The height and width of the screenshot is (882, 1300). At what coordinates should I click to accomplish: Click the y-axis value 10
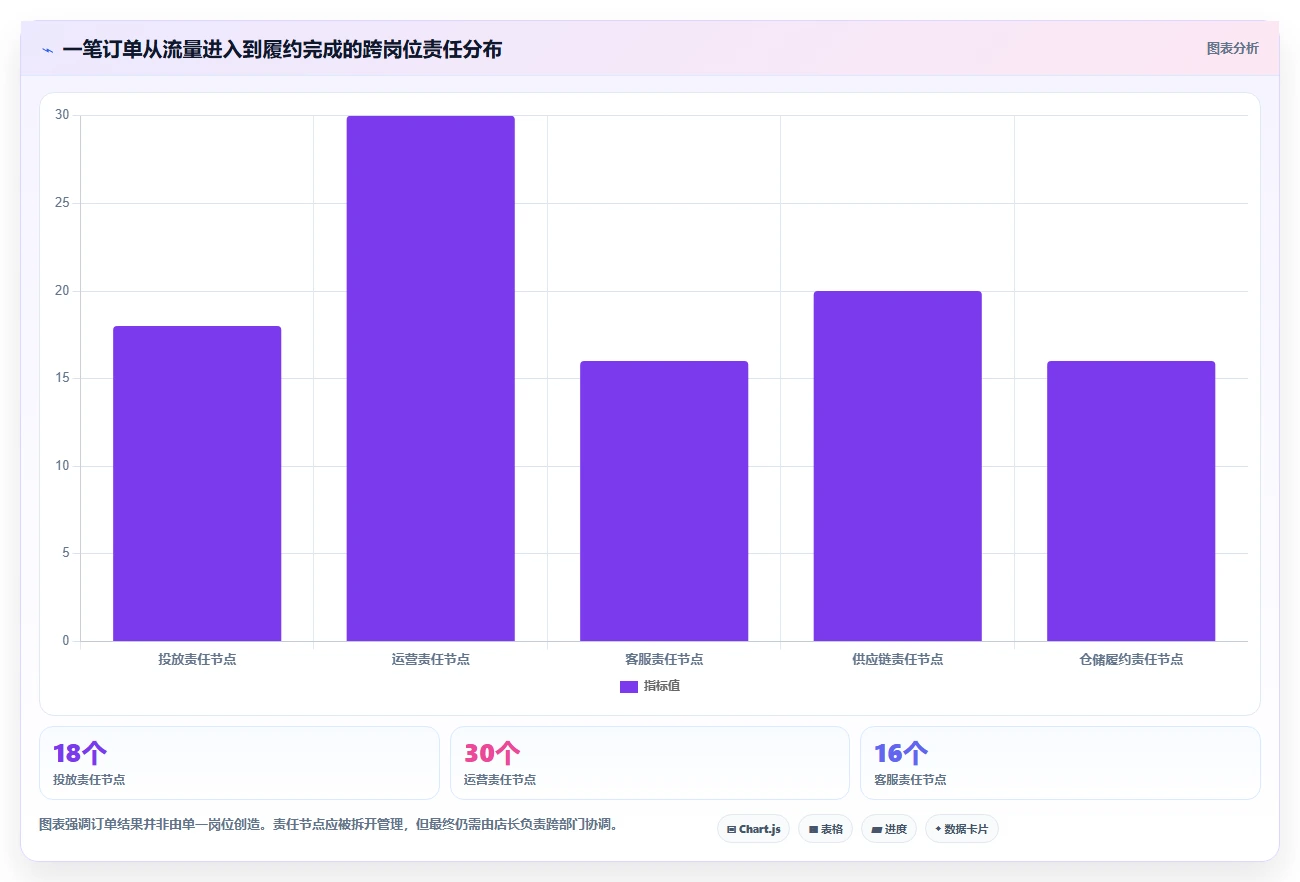pos(63,466)
